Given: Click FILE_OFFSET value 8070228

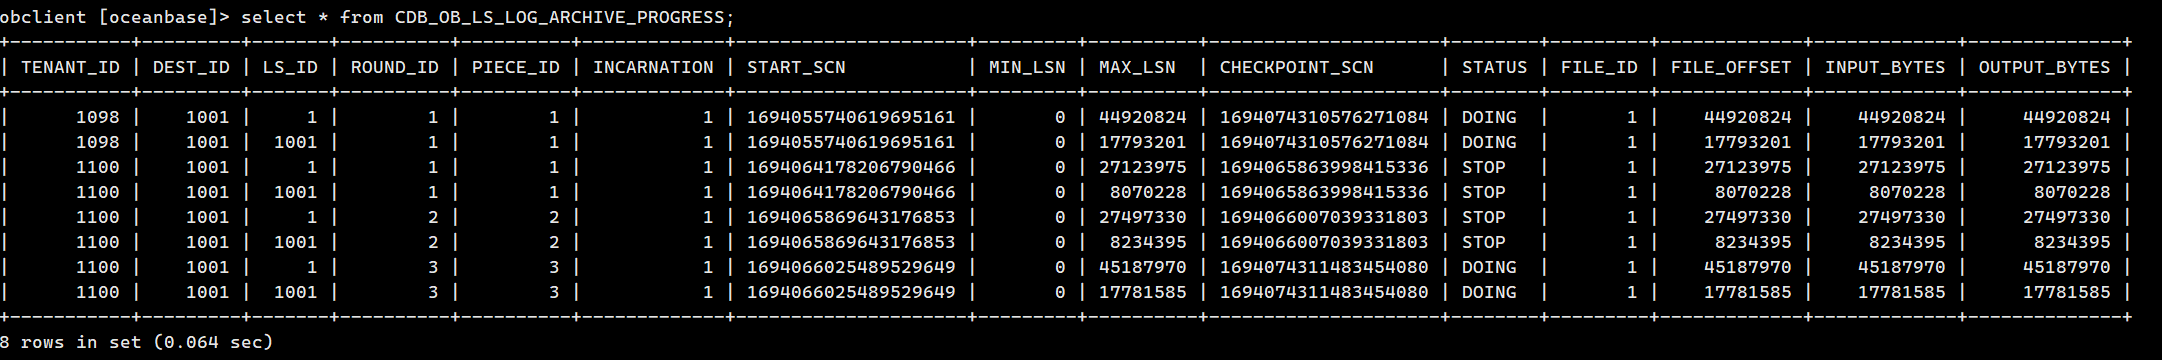Looking at the screenshot, I should coord(1753,192).
